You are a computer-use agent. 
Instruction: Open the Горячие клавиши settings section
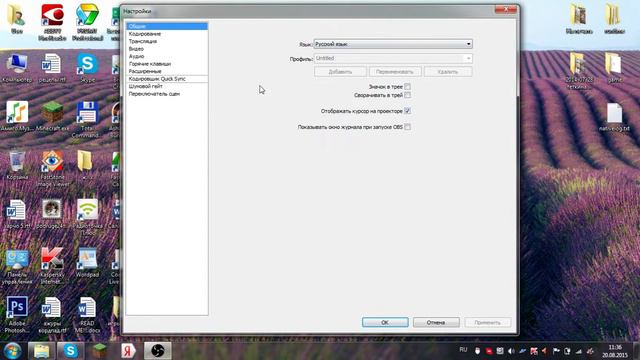[x=167, y=64]
